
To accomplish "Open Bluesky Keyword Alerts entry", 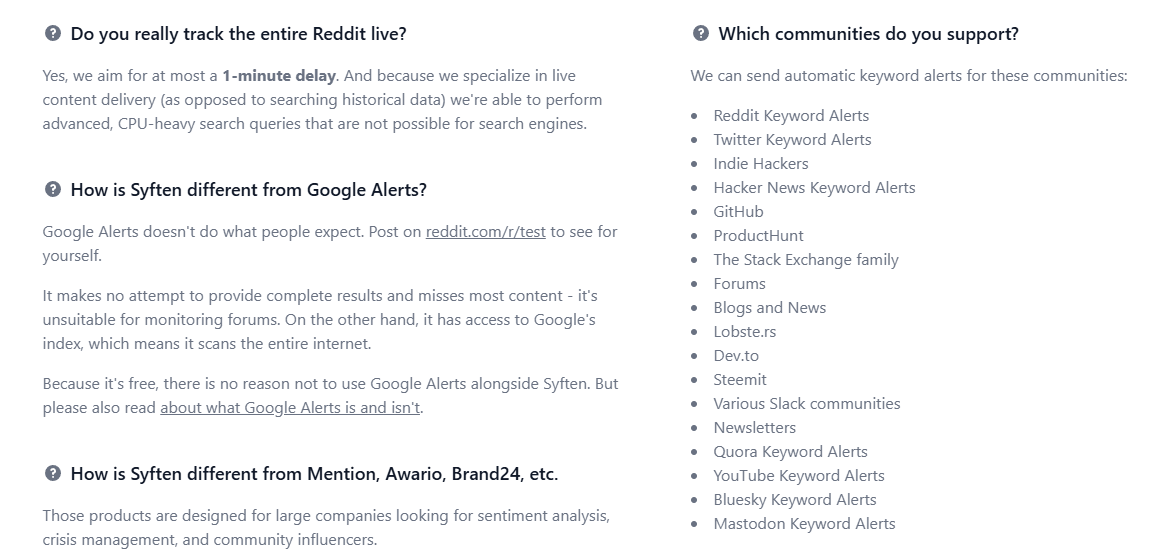I will 794,500.
